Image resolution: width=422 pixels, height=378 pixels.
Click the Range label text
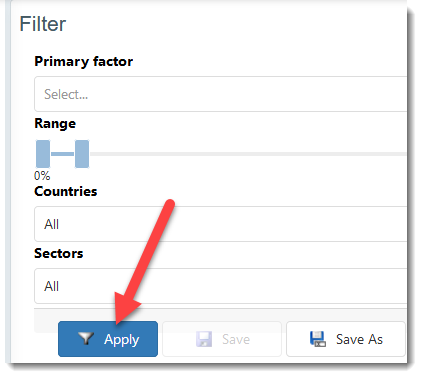point(55,124)
